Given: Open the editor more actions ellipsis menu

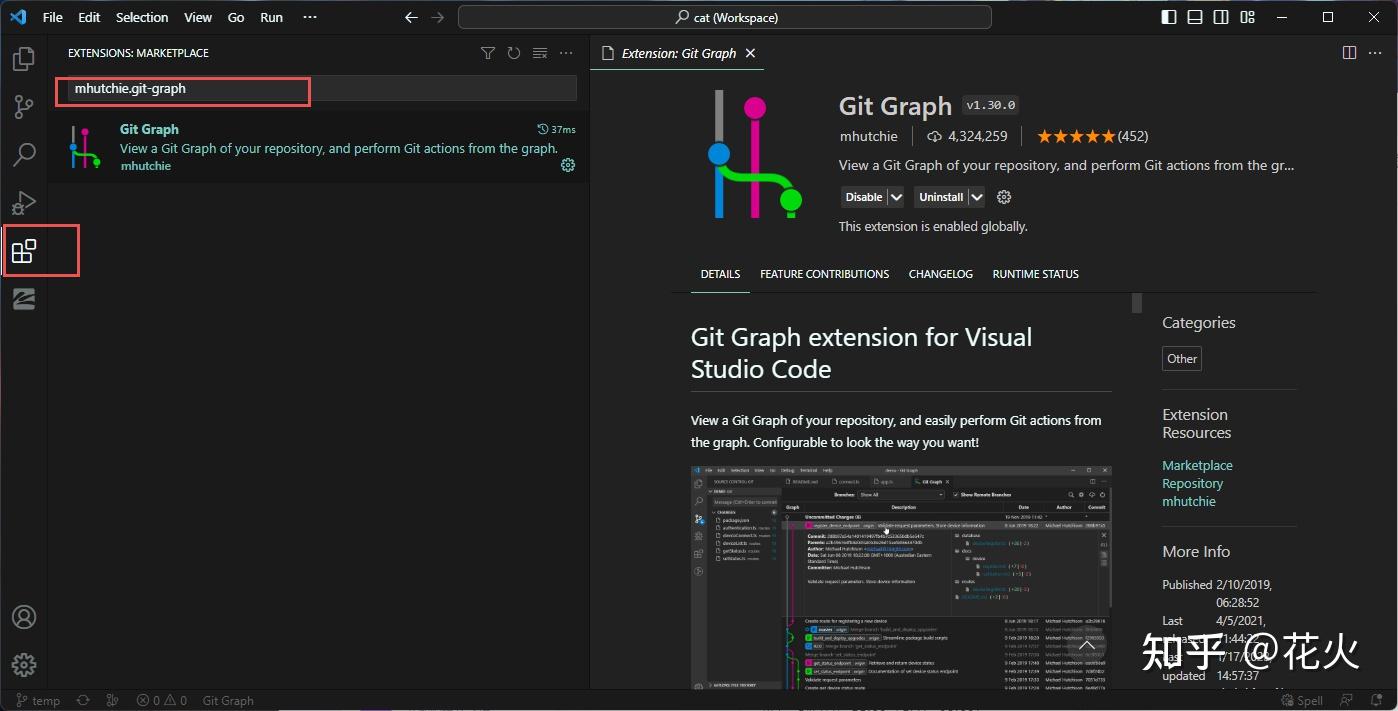Looking at the screenshot, I should click(x=1376, y=53).
